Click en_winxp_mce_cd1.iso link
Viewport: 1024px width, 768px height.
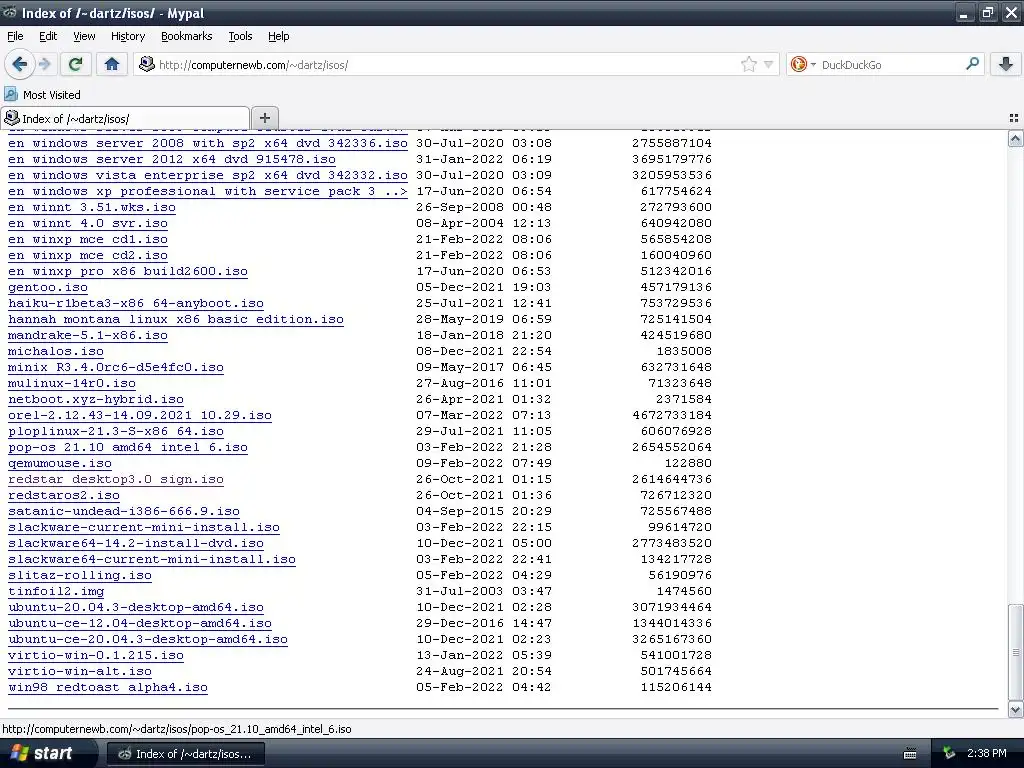click(x=88, y=239)
